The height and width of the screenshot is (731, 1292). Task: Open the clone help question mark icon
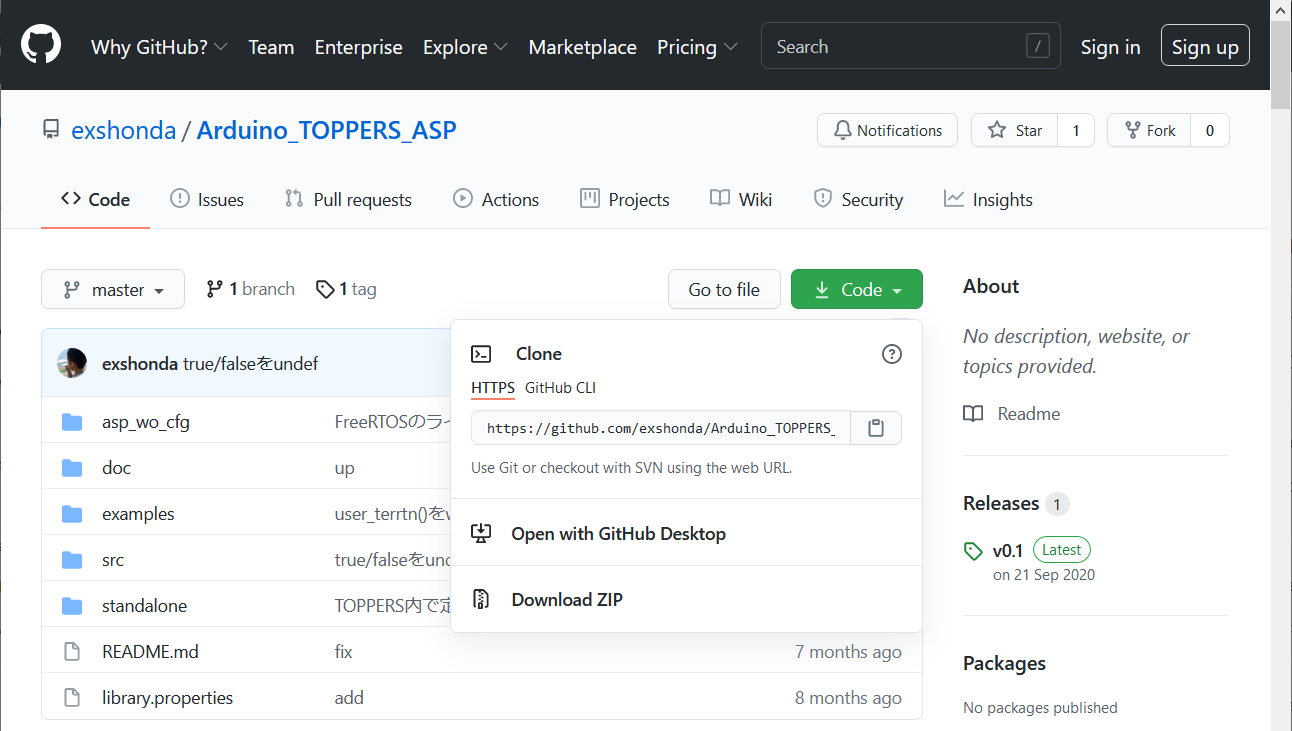(891, 353)
